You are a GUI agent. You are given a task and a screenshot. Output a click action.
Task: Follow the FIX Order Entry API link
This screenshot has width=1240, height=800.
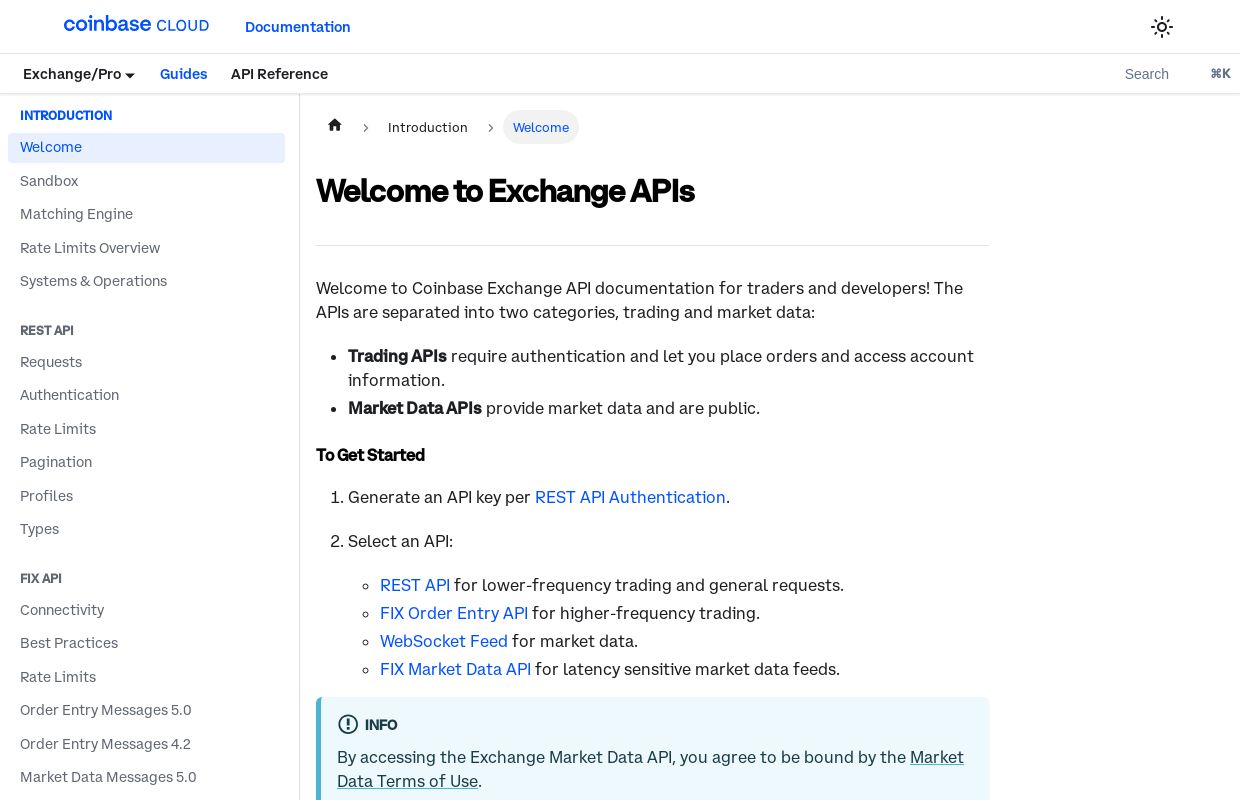[x=454, y=613]
